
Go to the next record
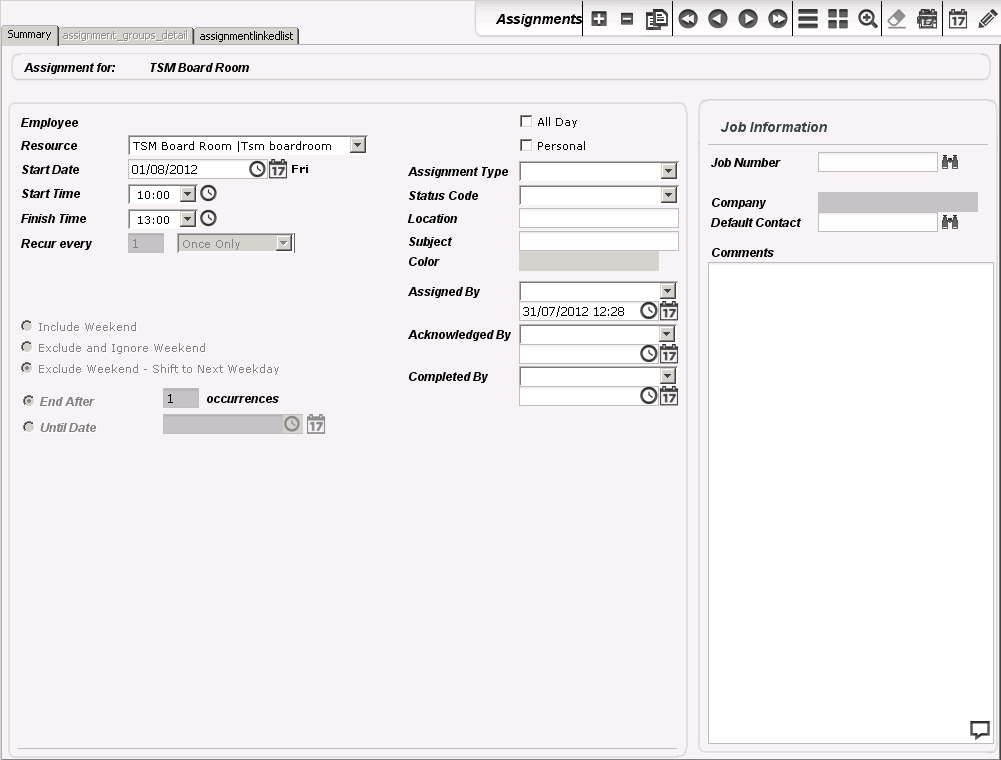pyautogui.click(x=747, y=19)
